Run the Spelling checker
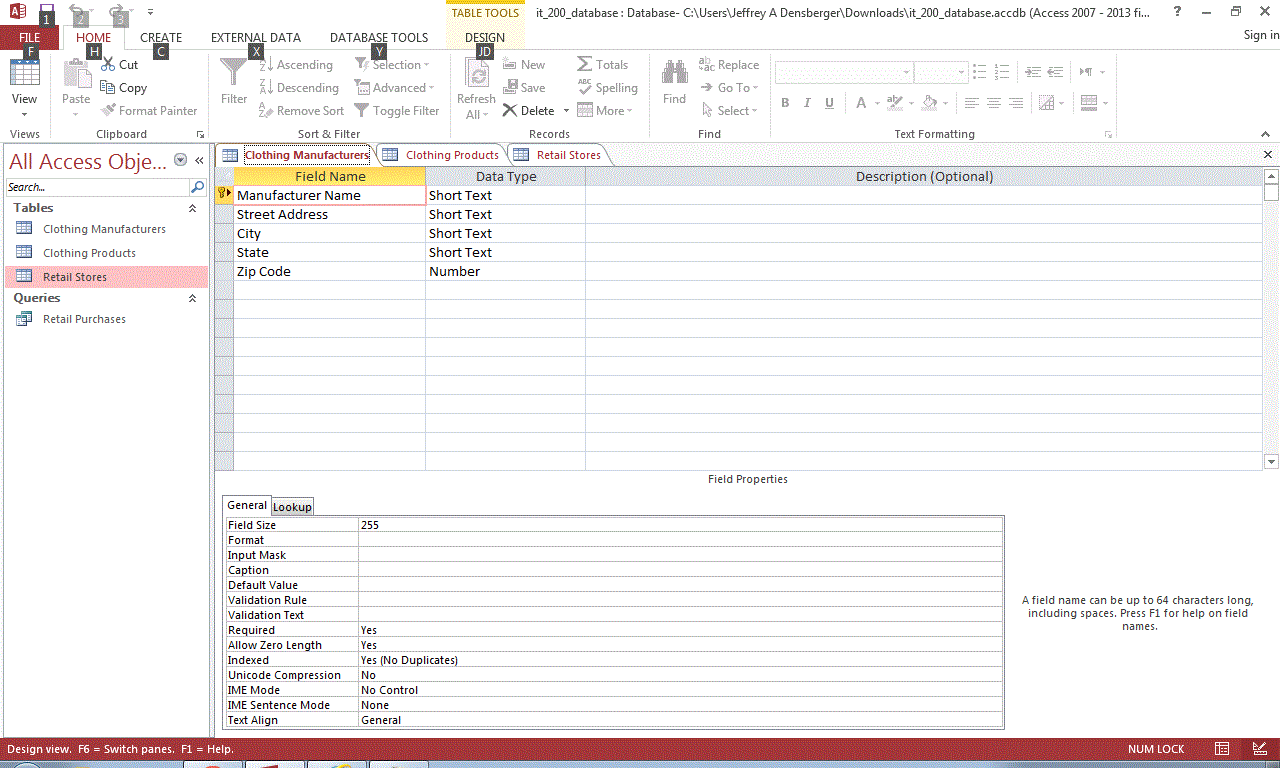This screenshot has height=768, width=1280. click(607, 87)
